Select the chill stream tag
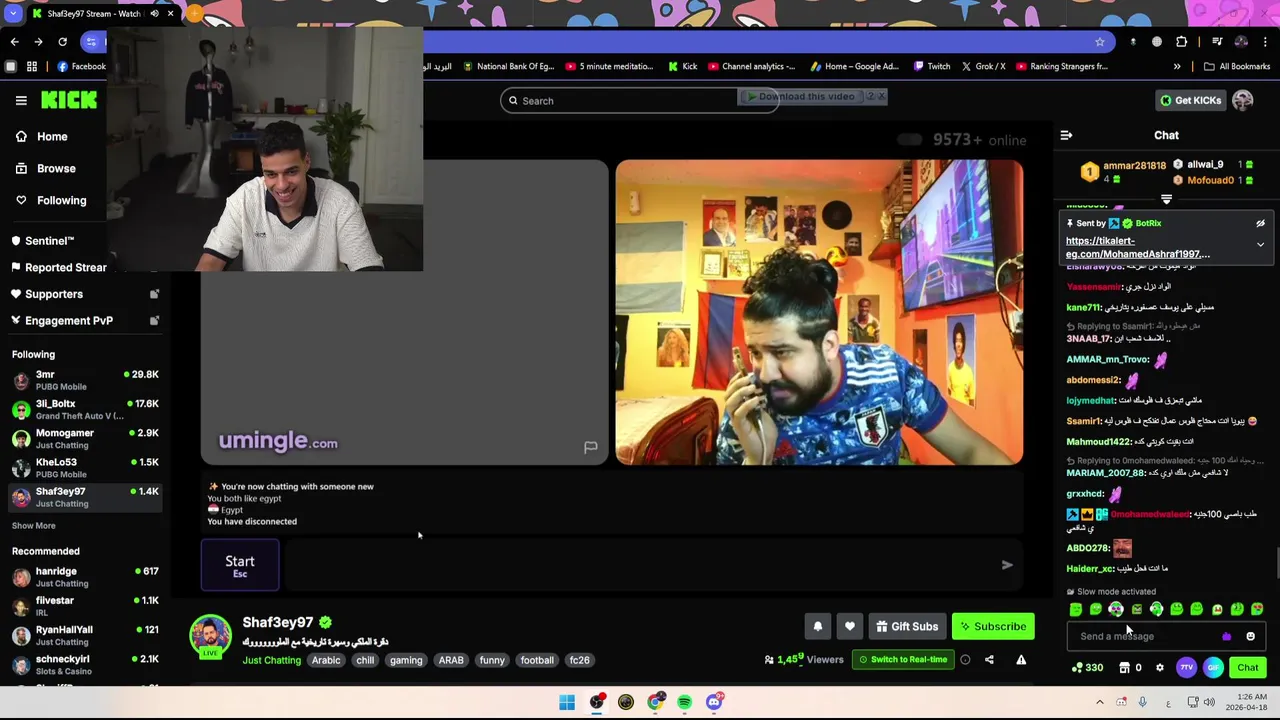The width and height of the screenshot is (1280, 720). (x=365, y=660)
